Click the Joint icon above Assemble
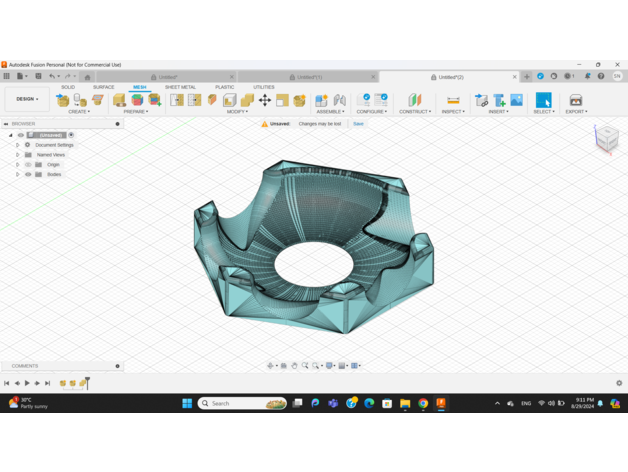 339,100
